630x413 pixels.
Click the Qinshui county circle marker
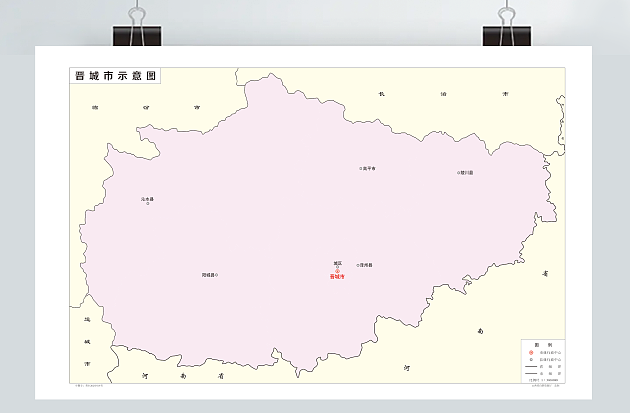147,203
